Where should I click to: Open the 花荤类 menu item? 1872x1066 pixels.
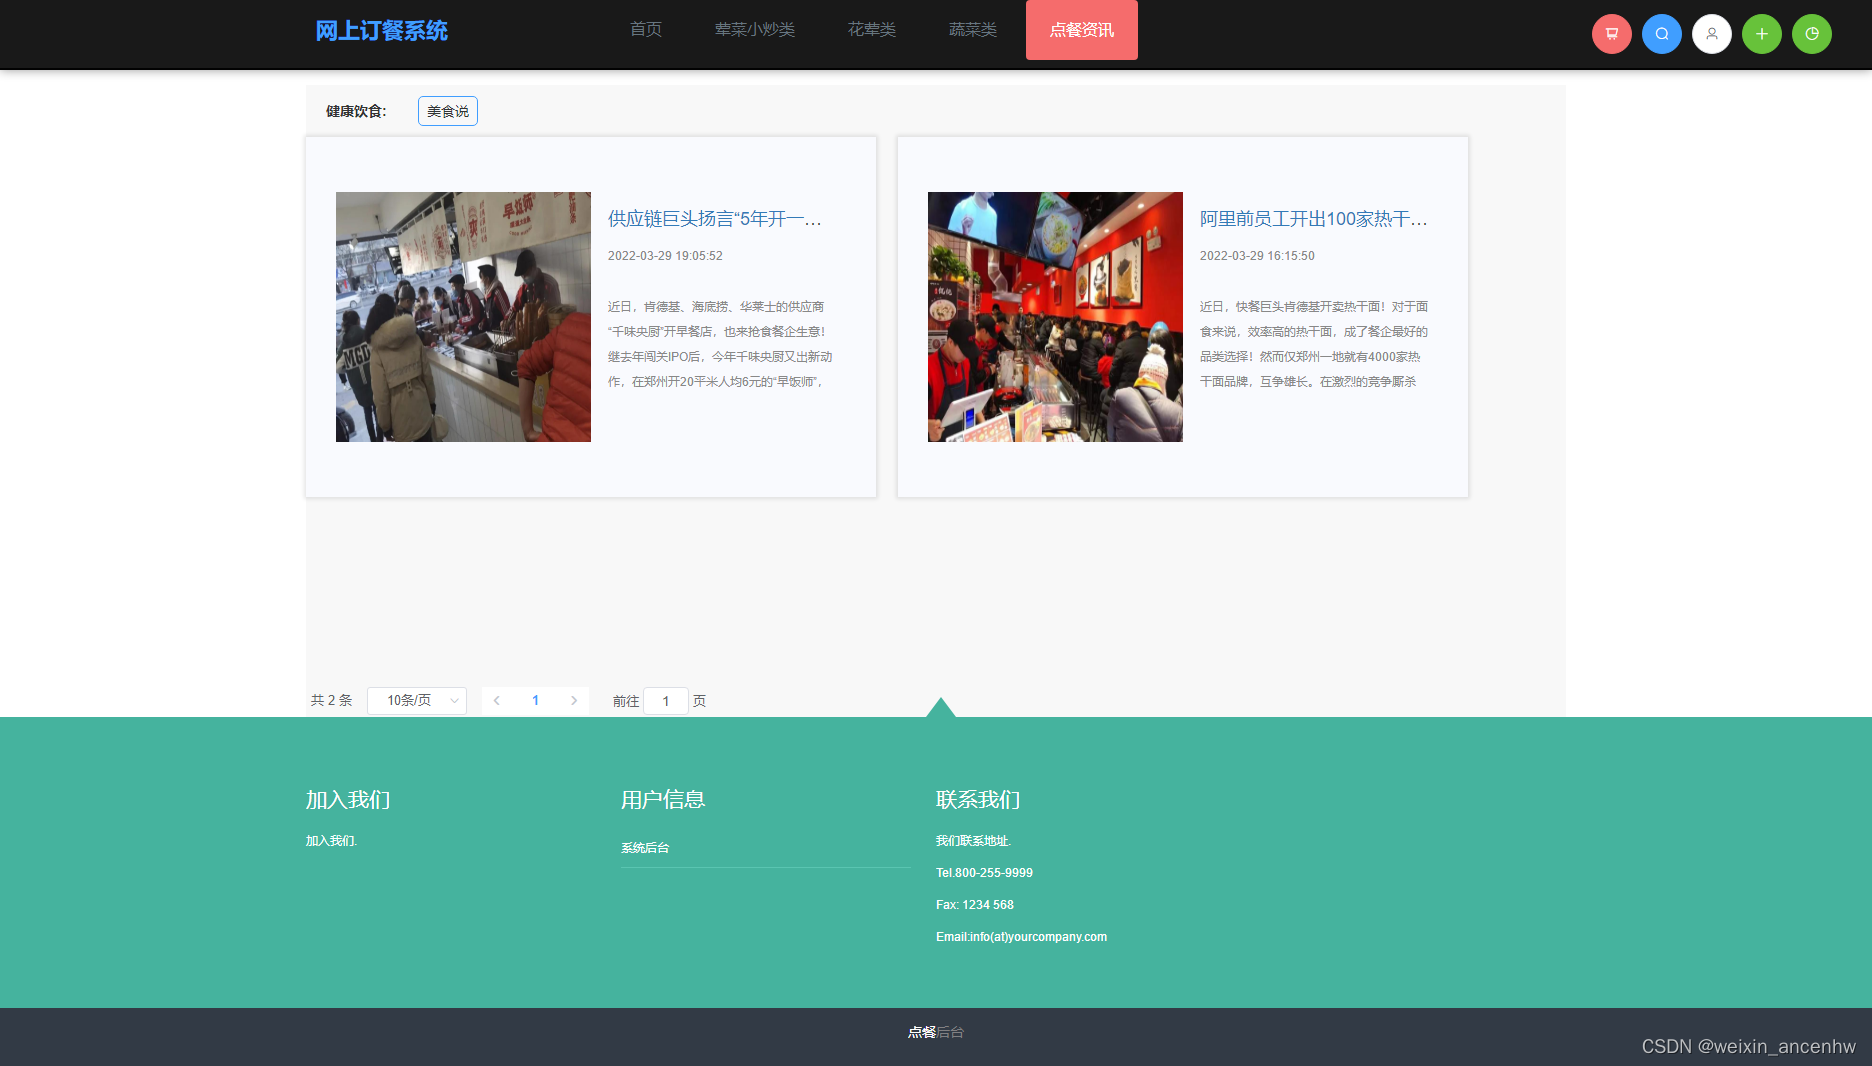[x=872, y=30]
